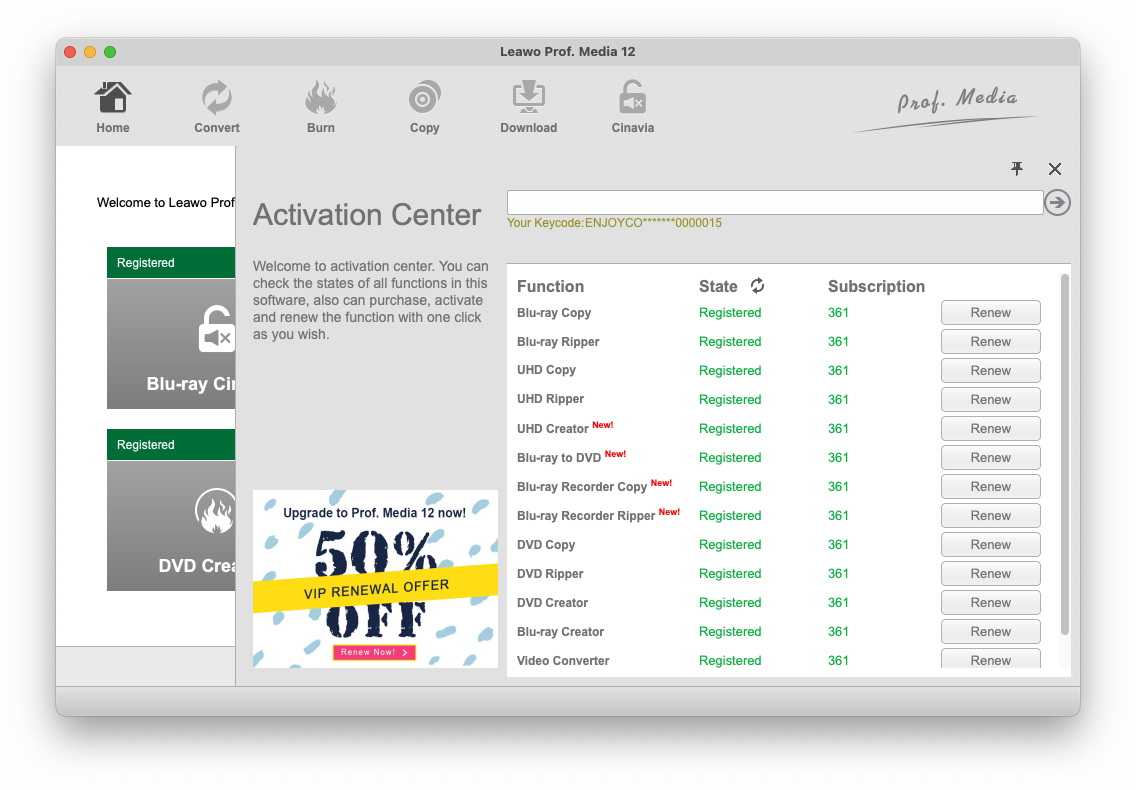
Task: Open the Copy module
Action: coord(425,107)
